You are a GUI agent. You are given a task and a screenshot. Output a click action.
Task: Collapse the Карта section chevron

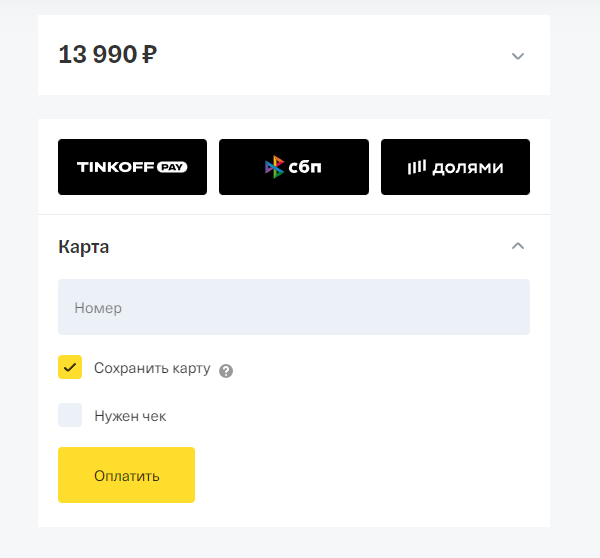517,246
